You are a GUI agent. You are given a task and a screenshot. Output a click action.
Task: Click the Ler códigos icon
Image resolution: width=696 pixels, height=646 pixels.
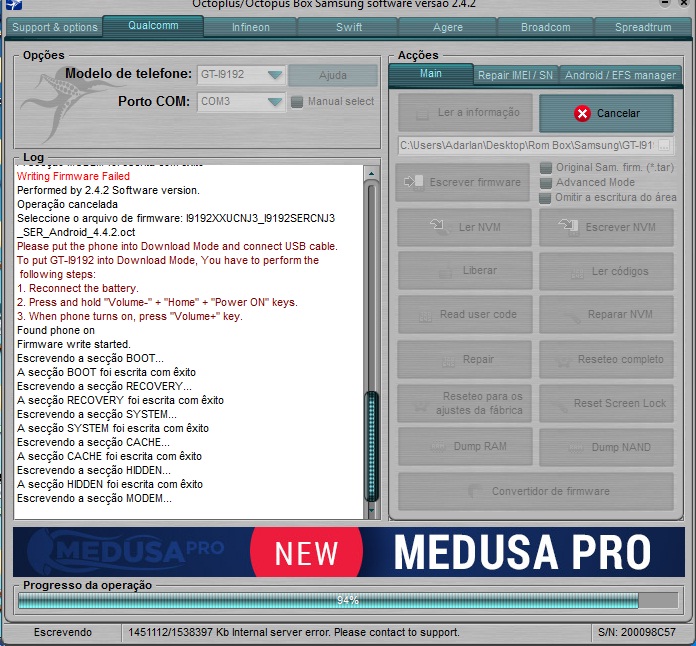577,273
